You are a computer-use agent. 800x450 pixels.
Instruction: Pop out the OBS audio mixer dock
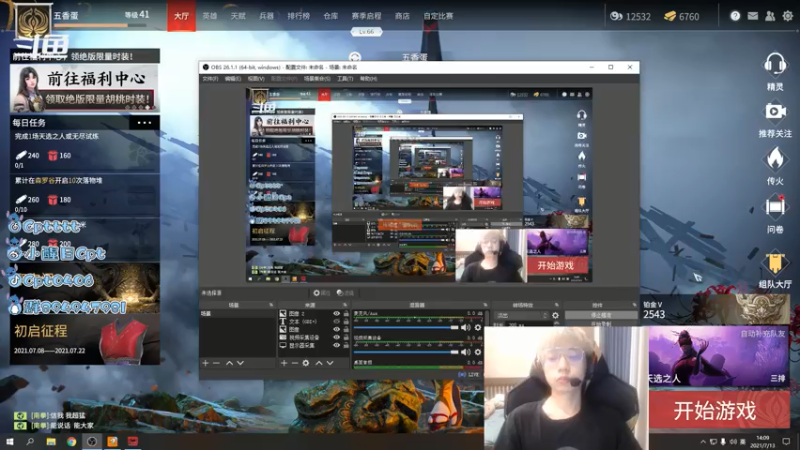coord(485,305)
